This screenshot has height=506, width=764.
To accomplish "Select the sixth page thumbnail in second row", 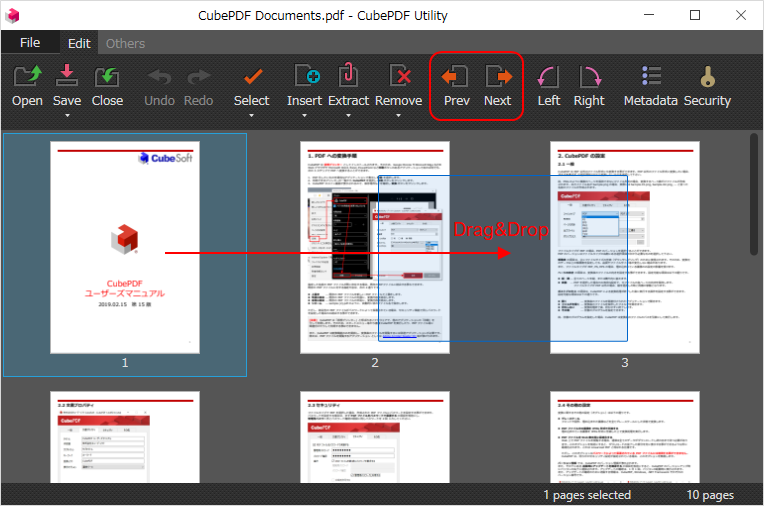I will [x=625, y=437].
